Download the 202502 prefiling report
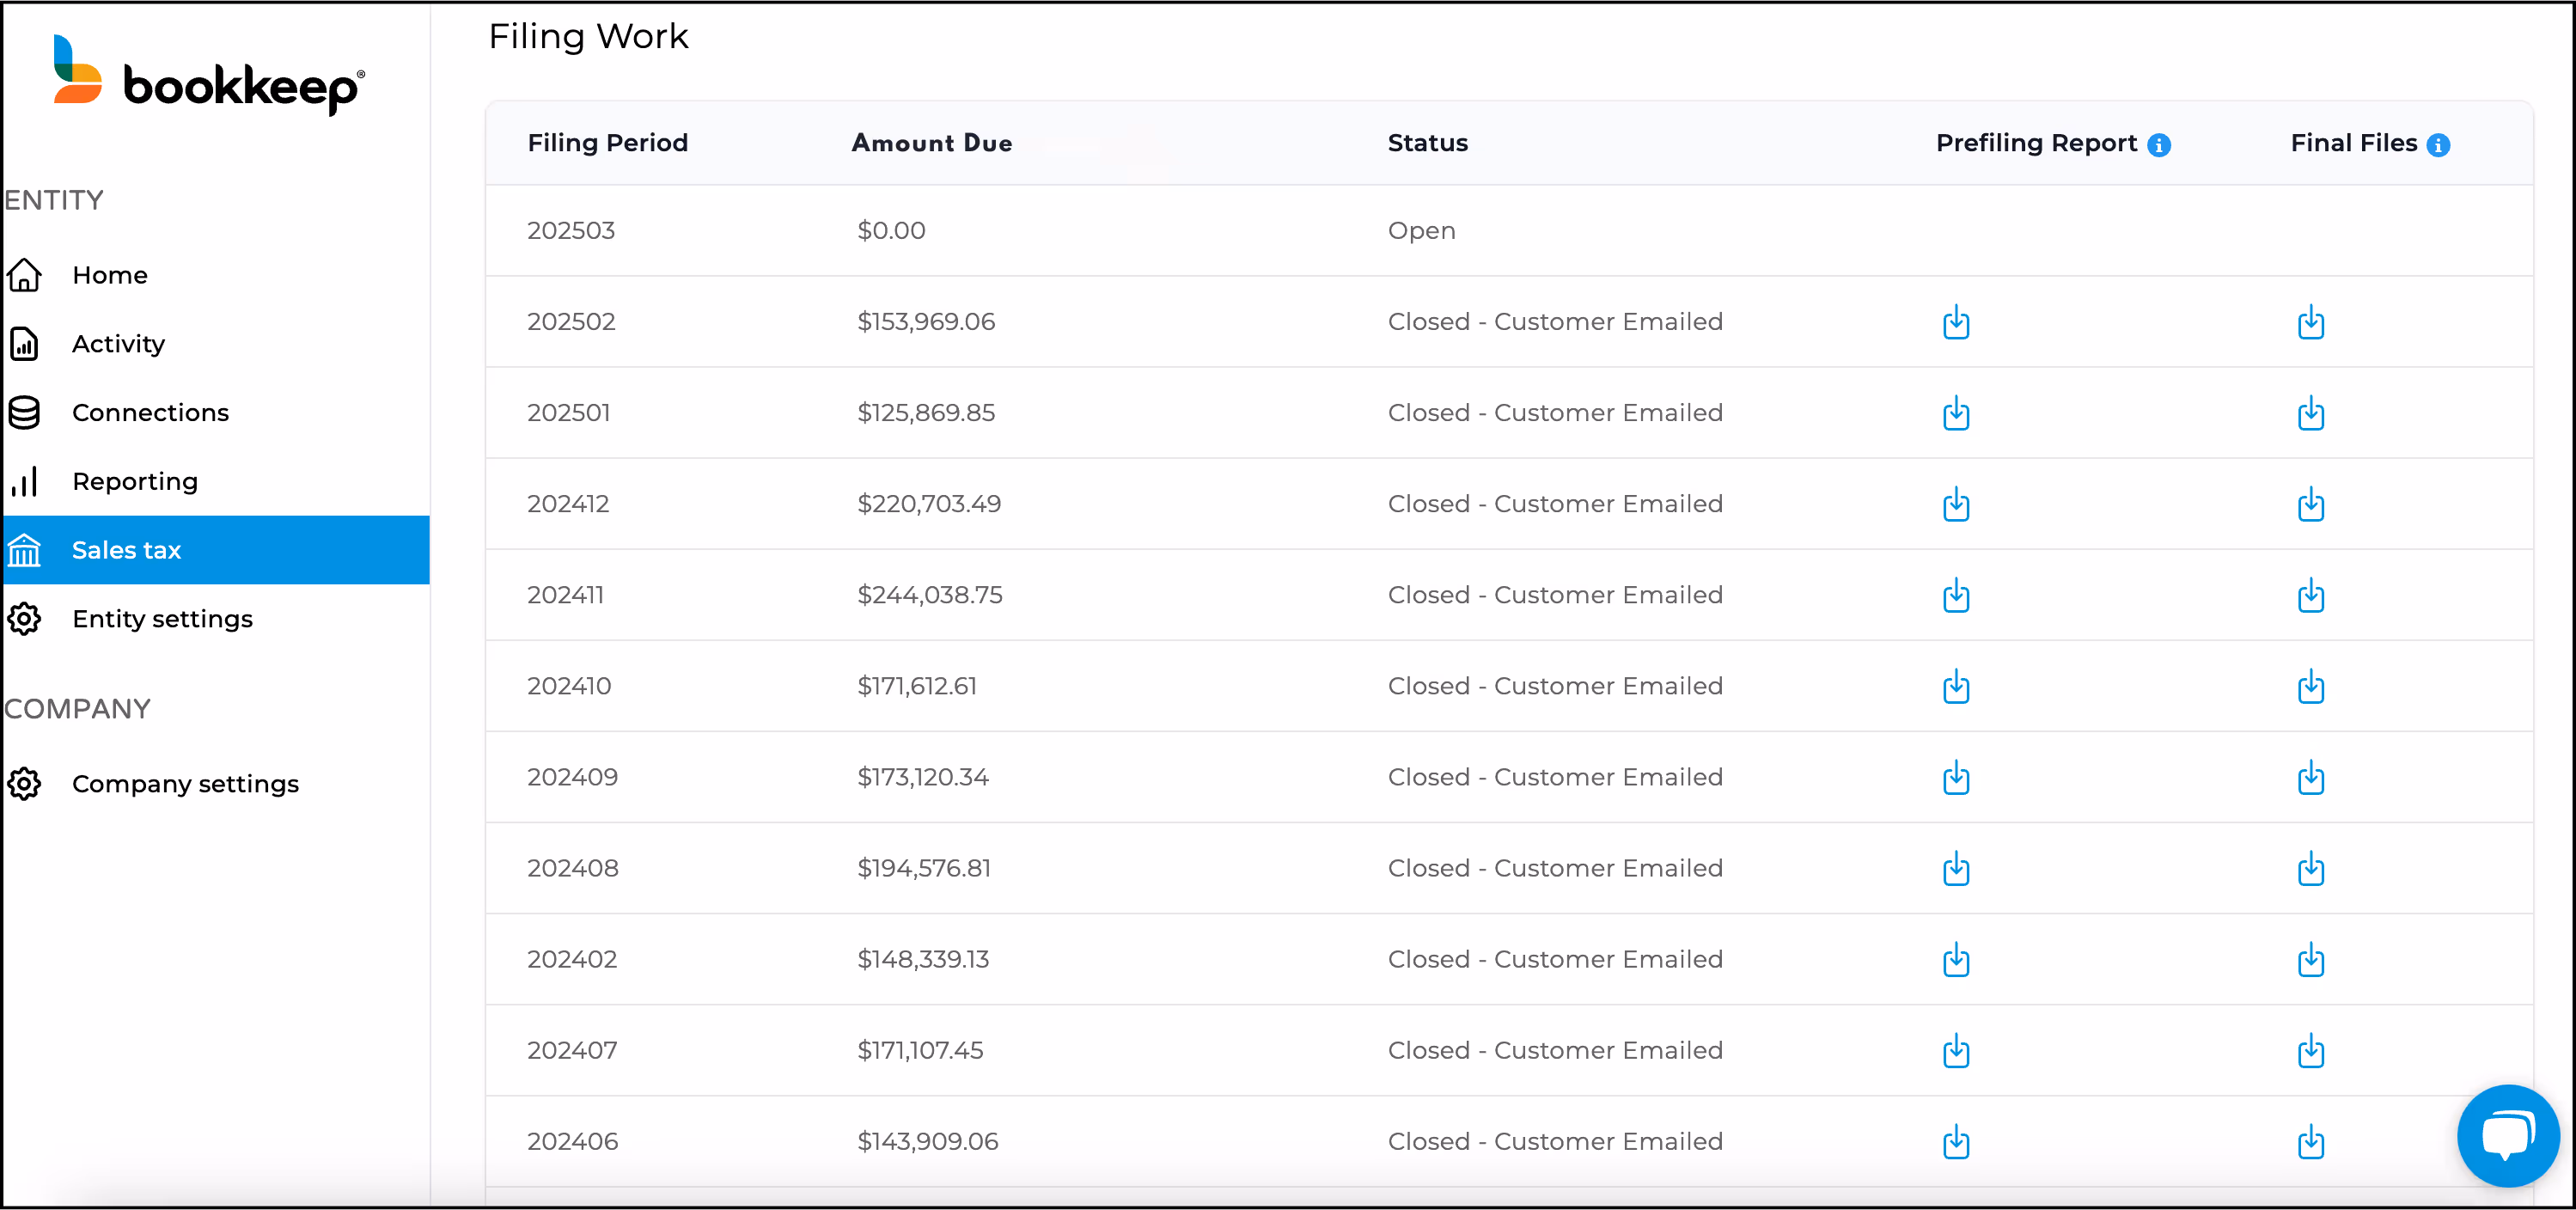This screenshot has height=1210, width=2576. click(1955, 322)
